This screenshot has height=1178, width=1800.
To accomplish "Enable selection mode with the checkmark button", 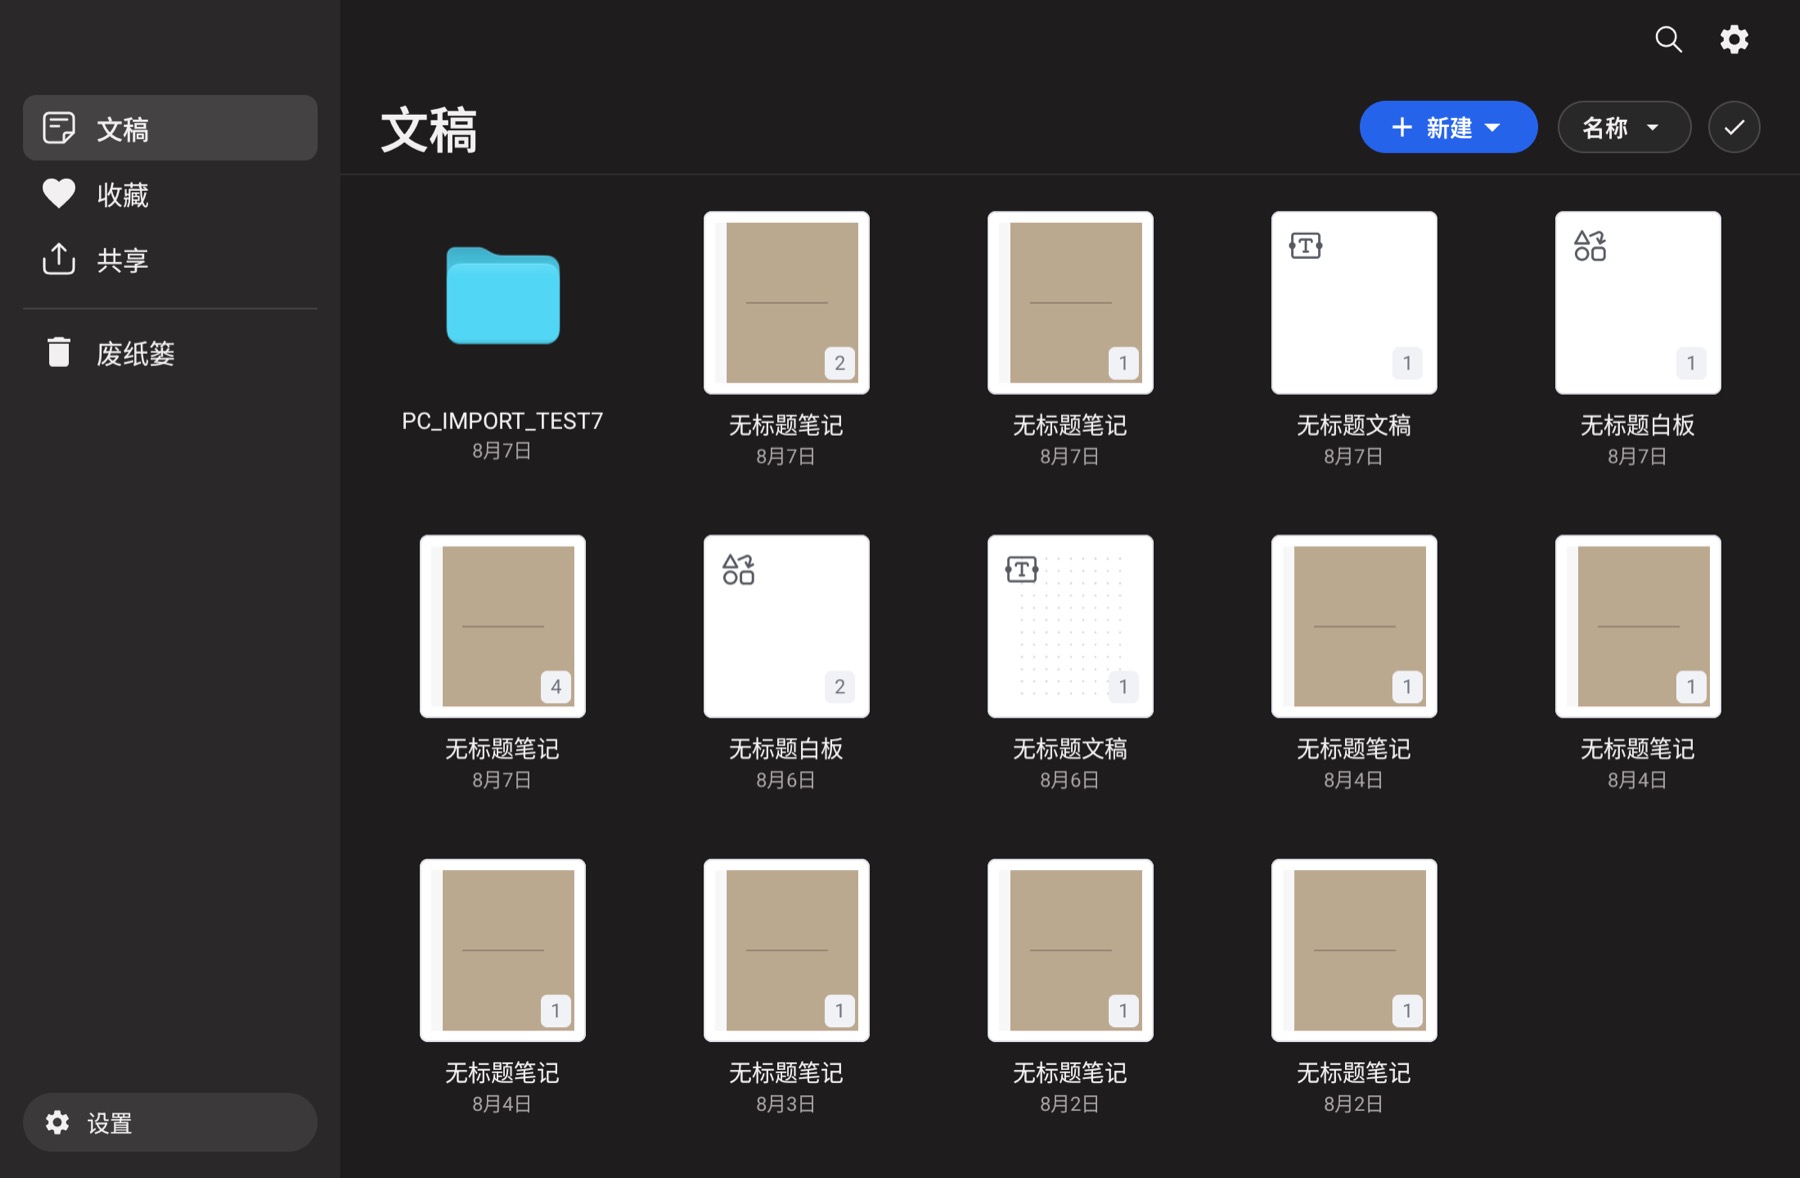I will [x=1734, y=127].
